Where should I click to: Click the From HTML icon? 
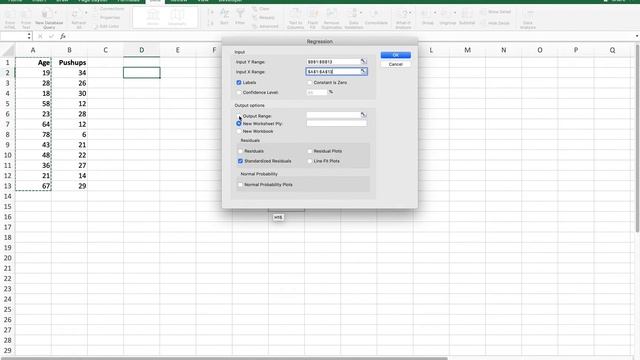pyautogui.click(x=10, y=19)
